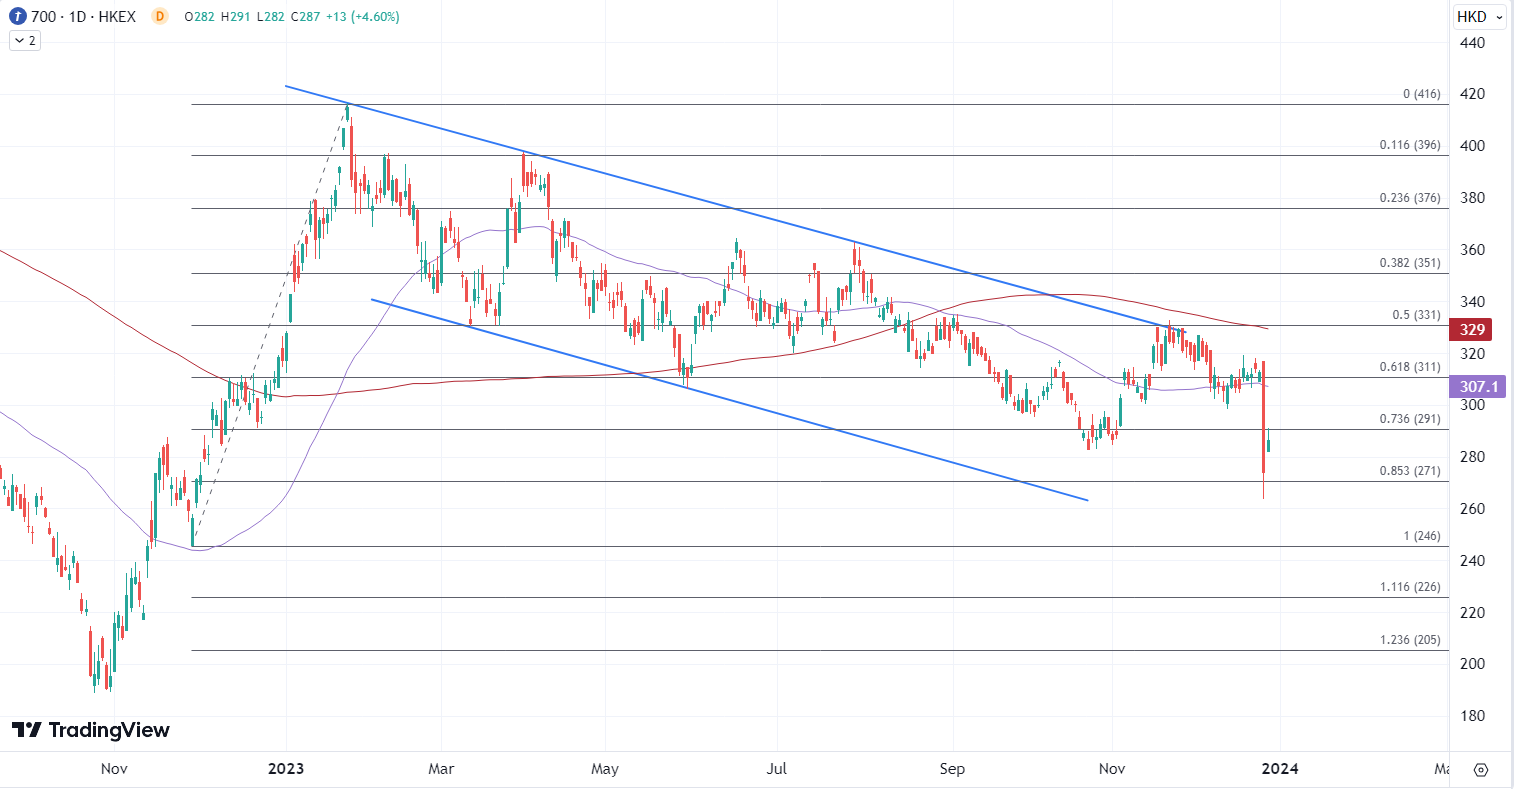Click the 240 price scale label
This screenshot has height=789, width=1514.
click(x=1471, y=561)
